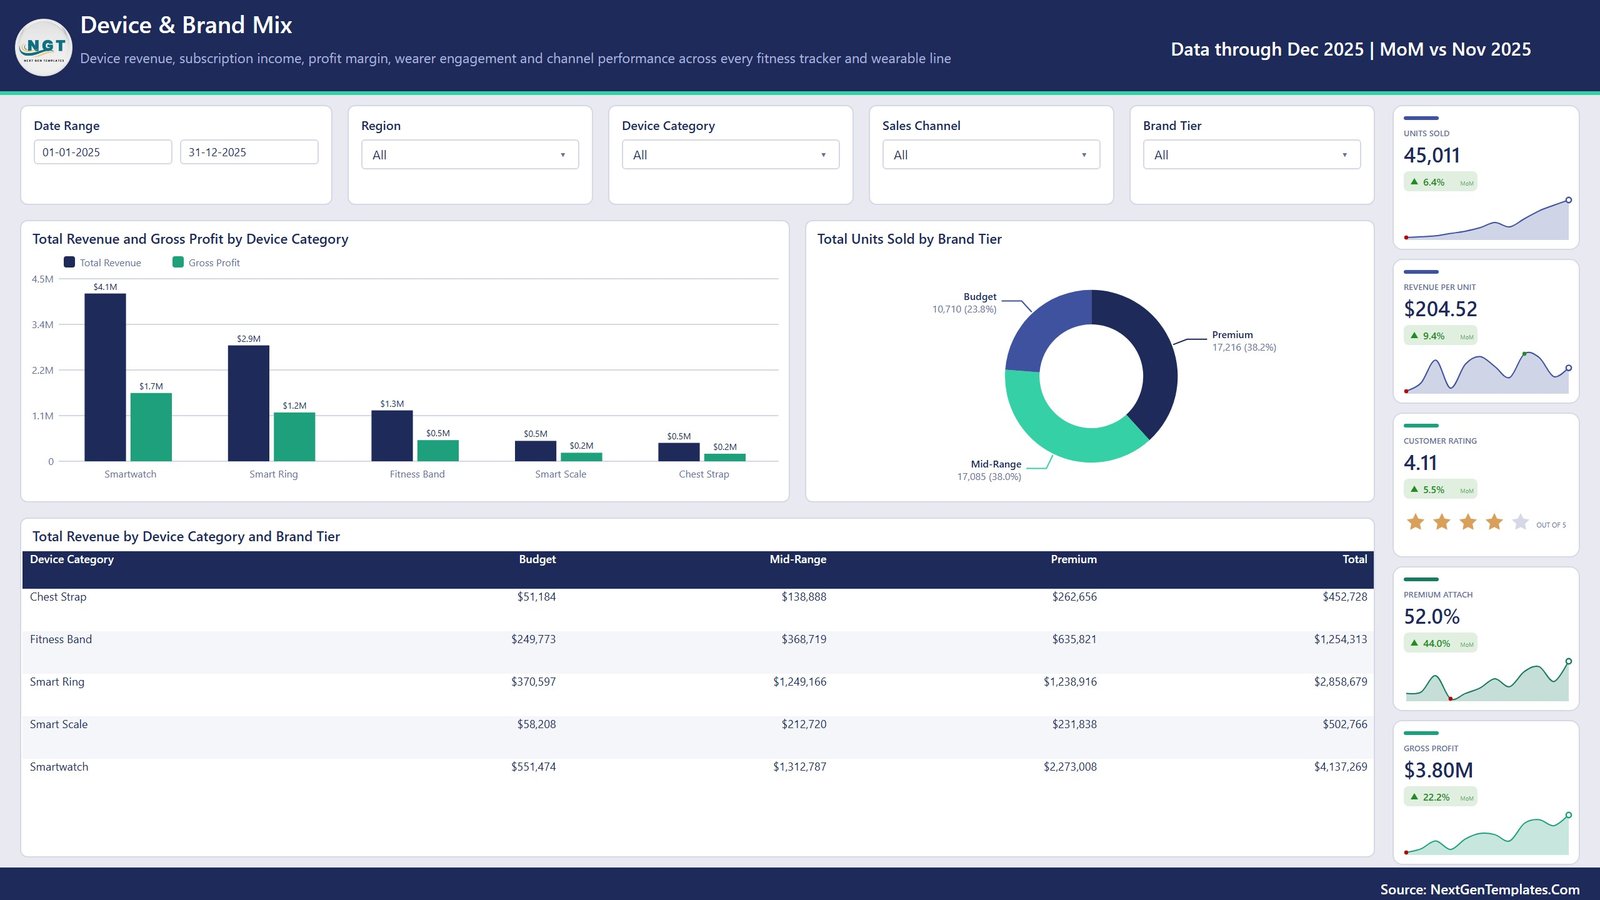Open the Revenue Per Unit sparkline

tap(1487, 373)
